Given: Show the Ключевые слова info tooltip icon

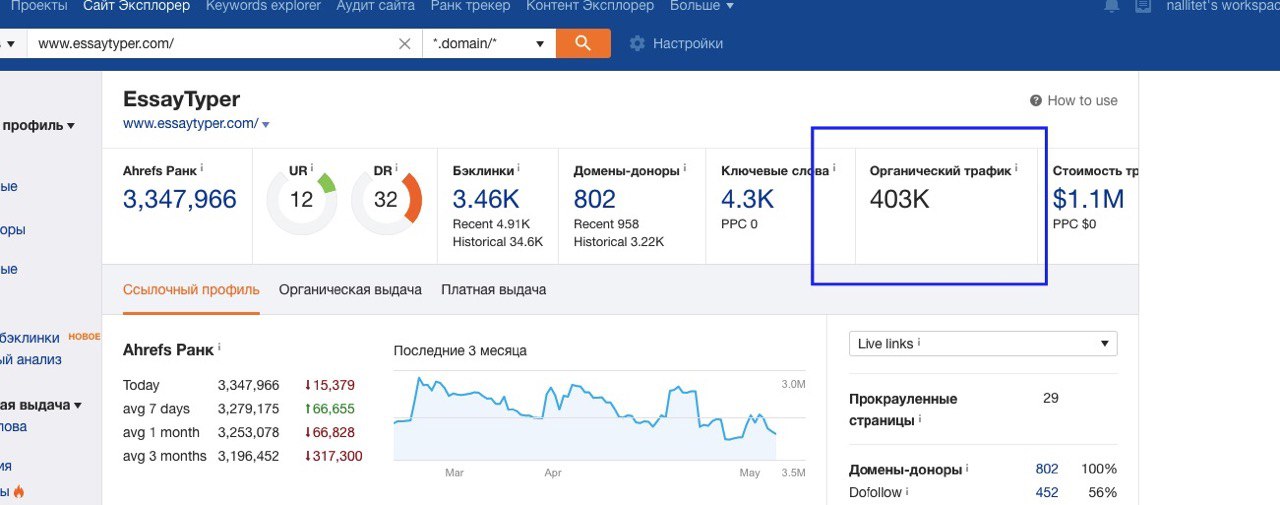Looking at the screenshot, I should click(835, 168).
